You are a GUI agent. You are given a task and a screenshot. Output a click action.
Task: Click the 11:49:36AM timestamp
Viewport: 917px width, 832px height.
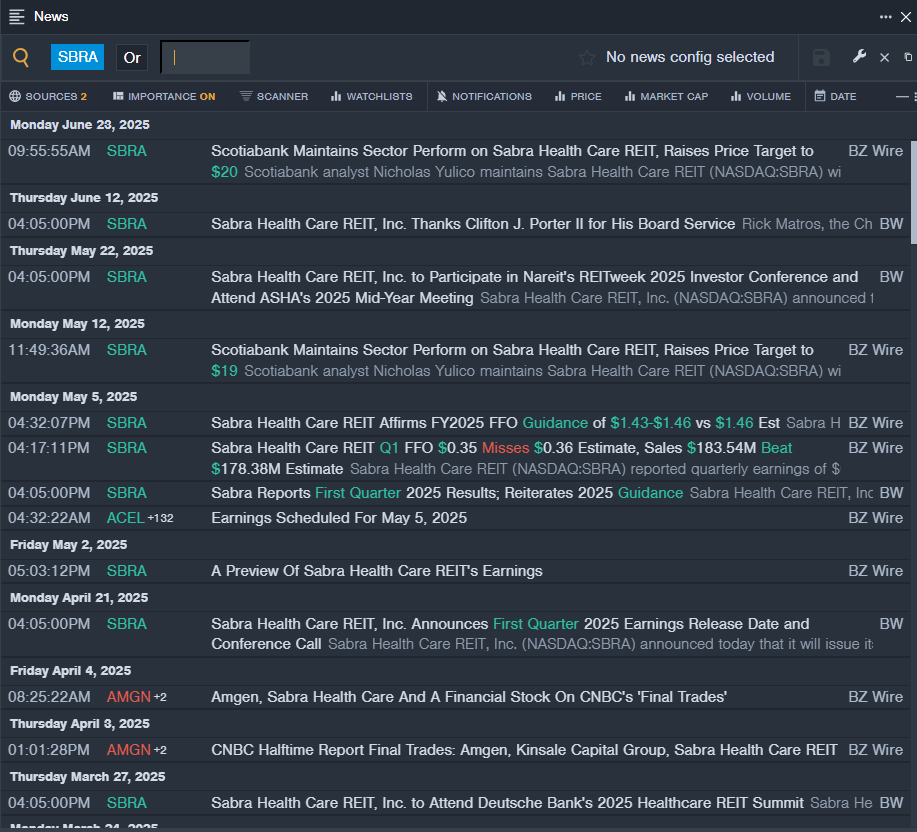click(49, 350)
